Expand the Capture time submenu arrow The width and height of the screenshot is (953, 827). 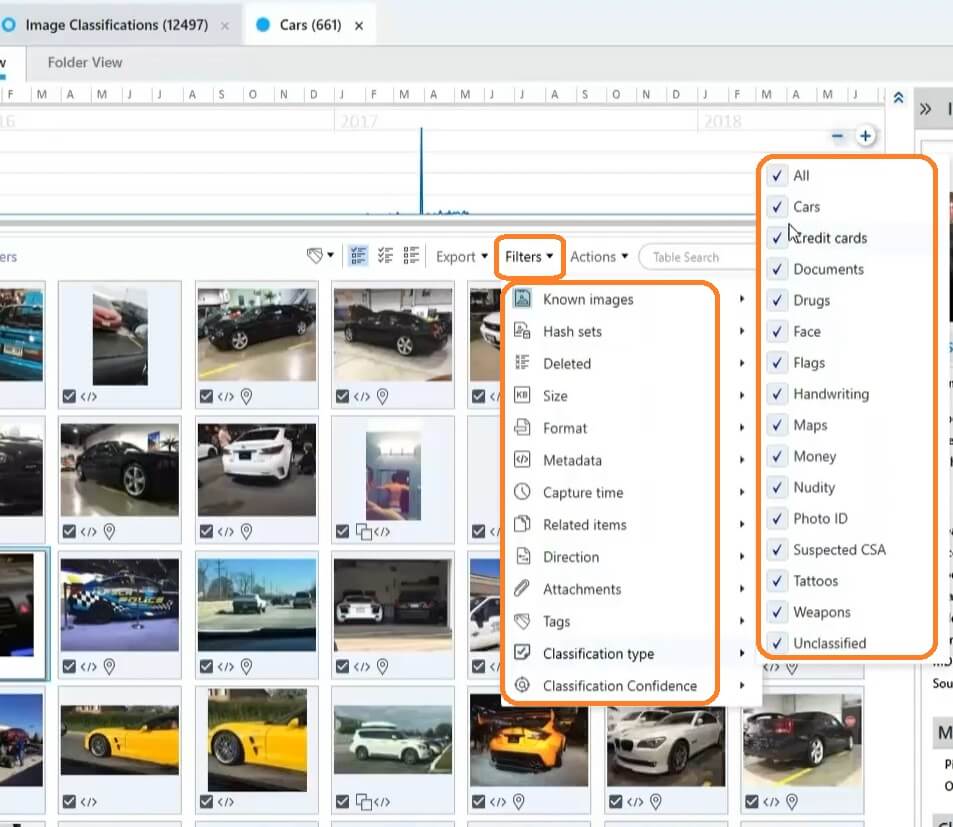pos(742,492)
